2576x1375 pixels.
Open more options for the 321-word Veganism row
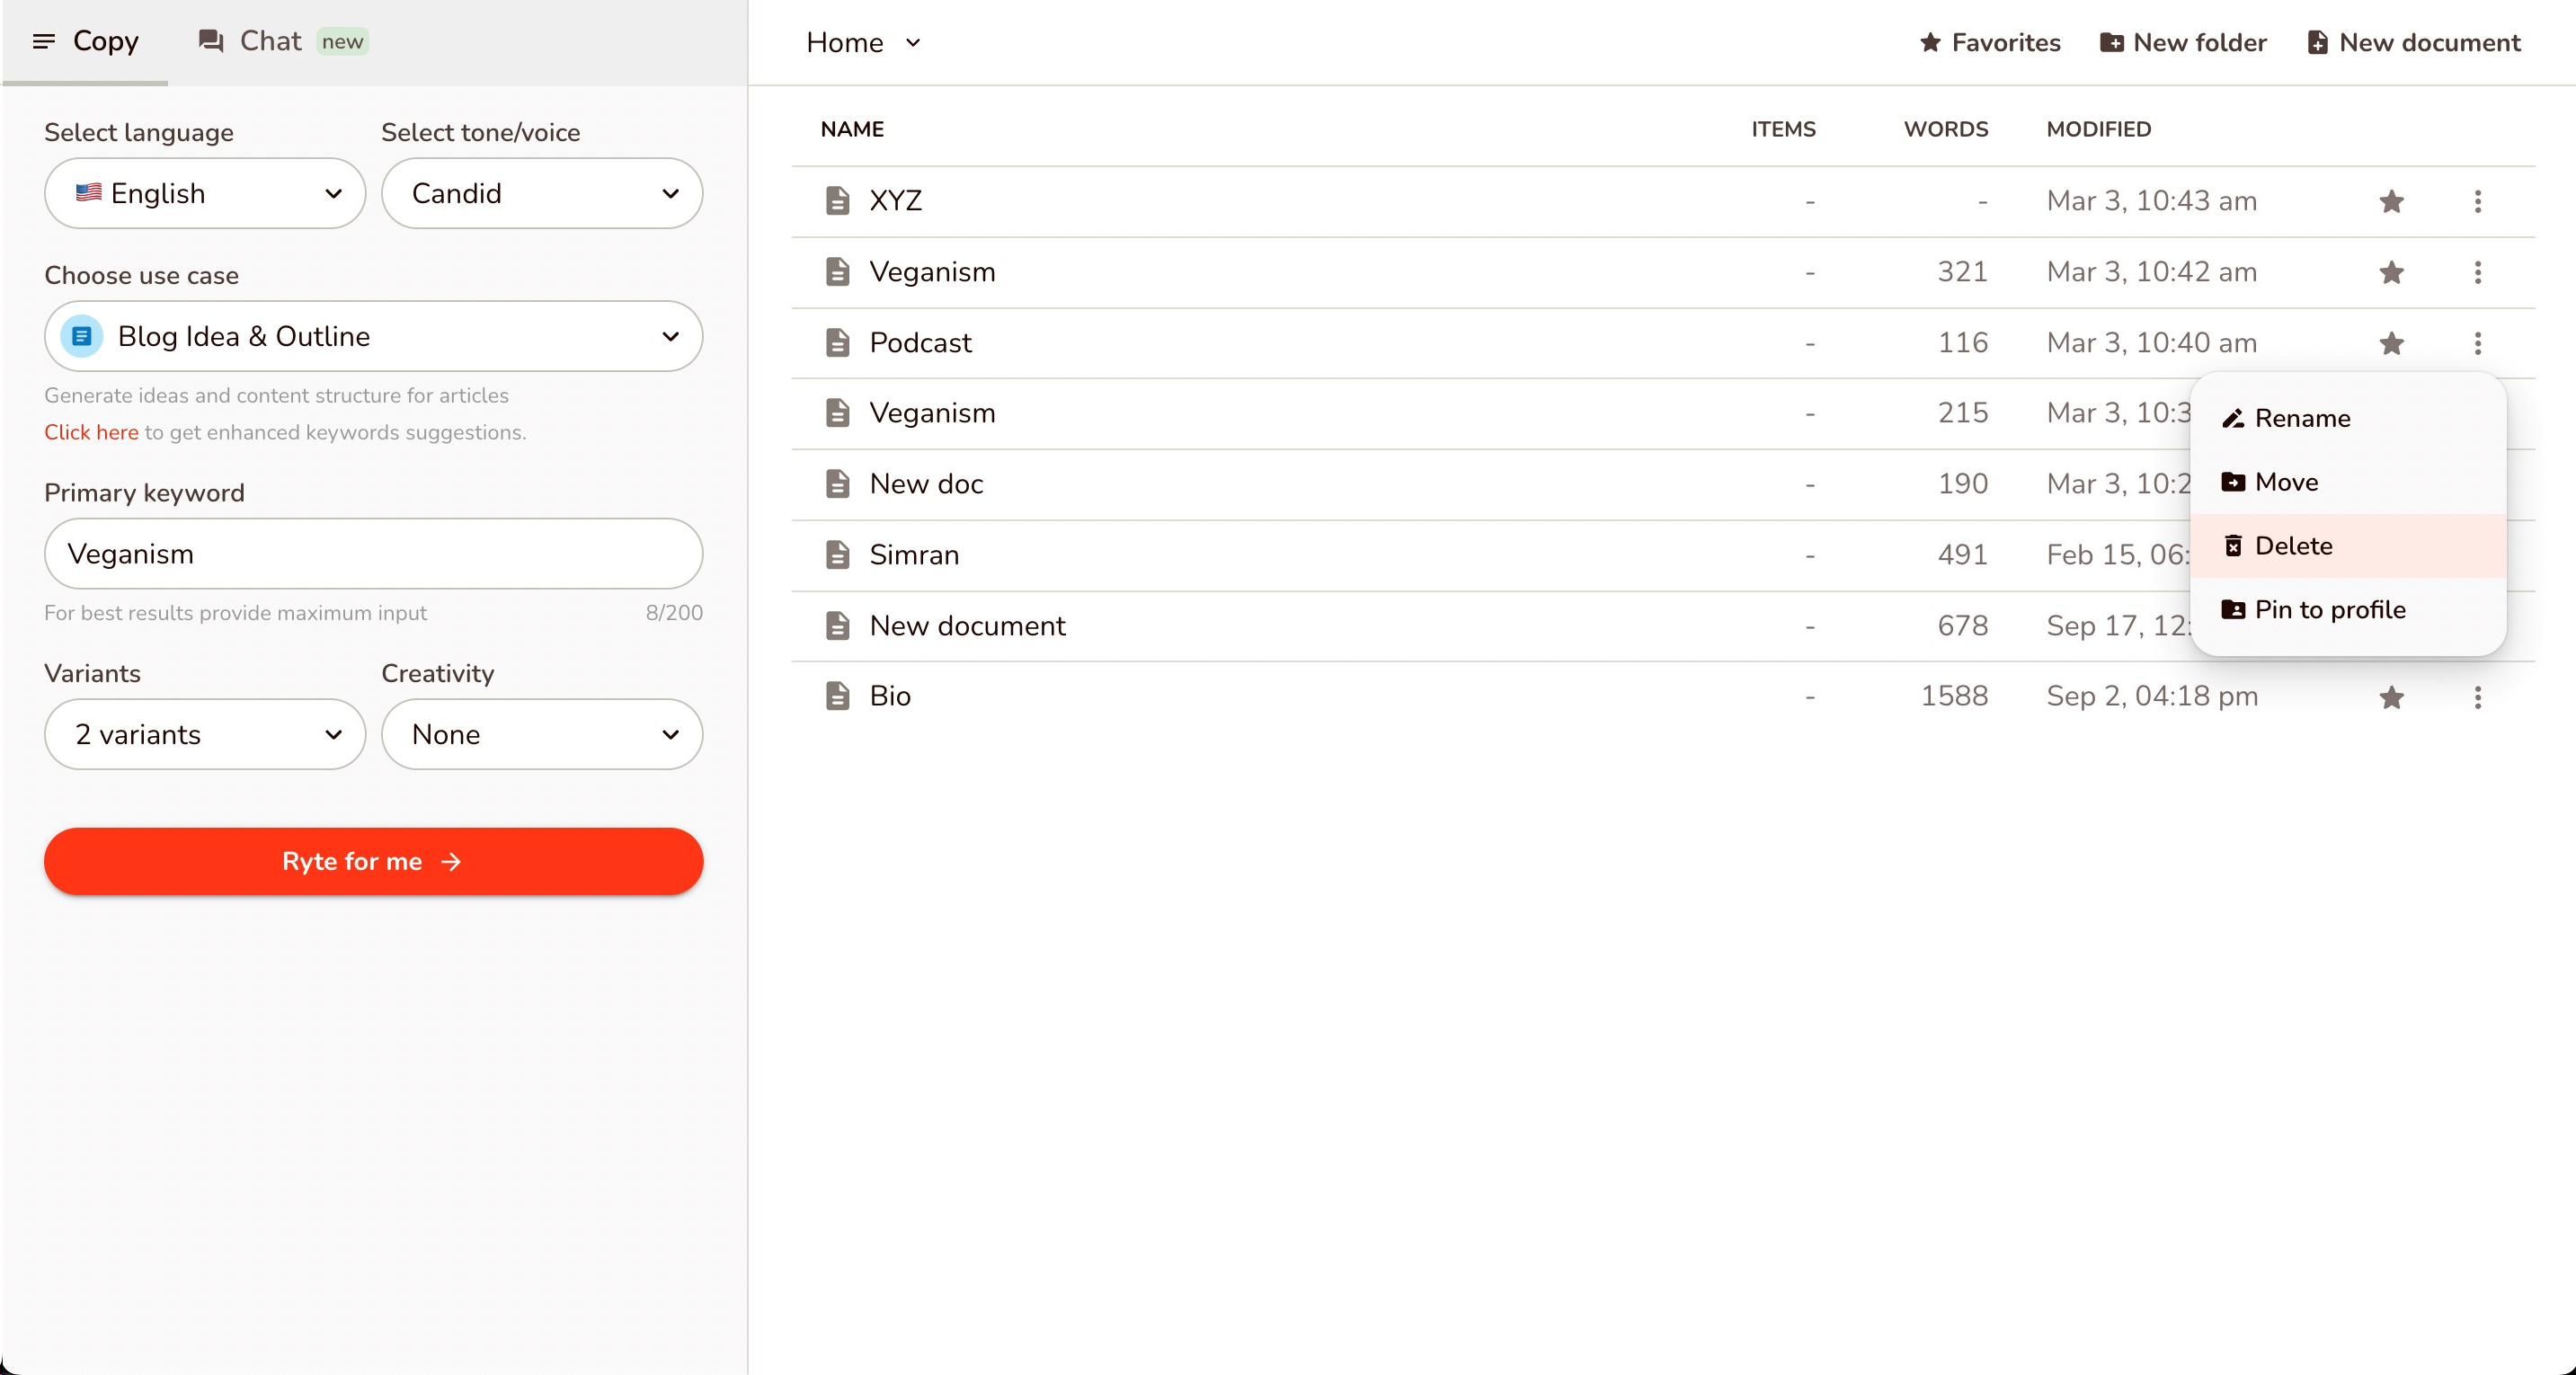tap(2477, 272)
